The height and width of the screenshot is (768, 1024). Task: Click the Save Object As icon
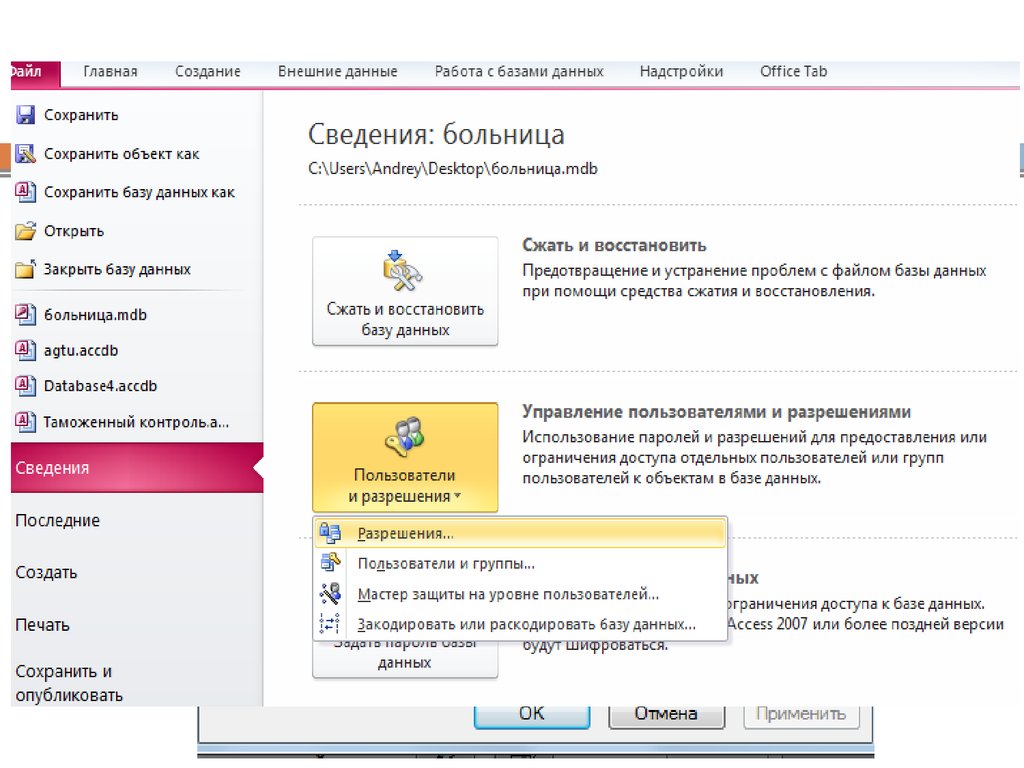click(26, 154)
